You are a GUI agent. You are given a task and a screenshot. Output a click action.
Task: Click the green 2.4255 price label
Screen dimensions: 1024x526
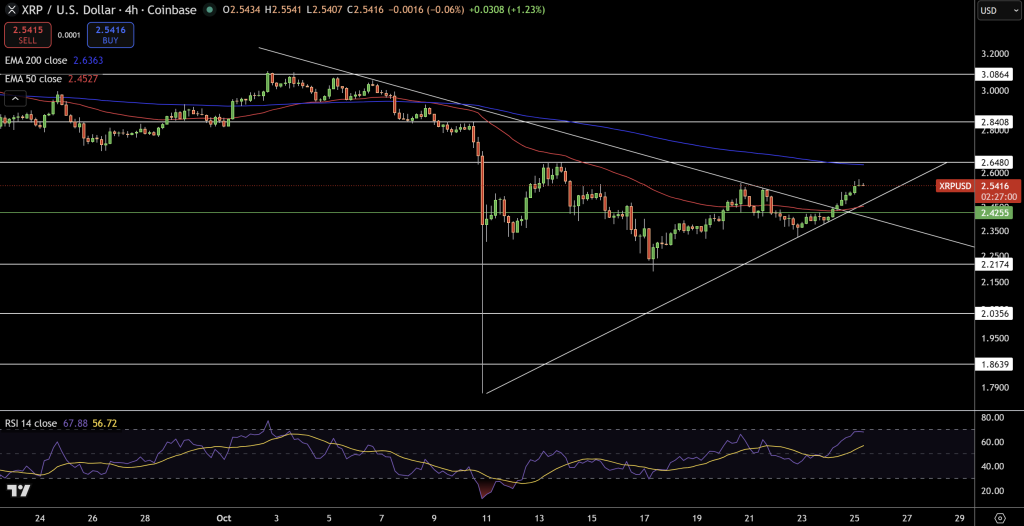997,212
